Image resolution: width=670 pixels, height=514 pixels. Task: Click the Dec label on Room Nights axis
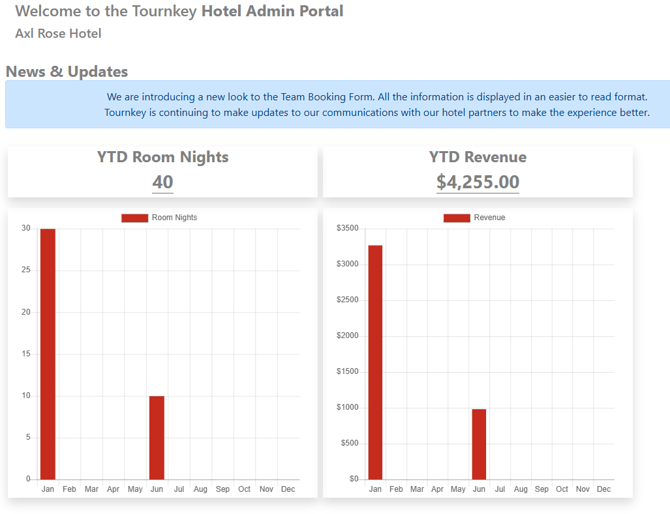(x=288, y=489)
